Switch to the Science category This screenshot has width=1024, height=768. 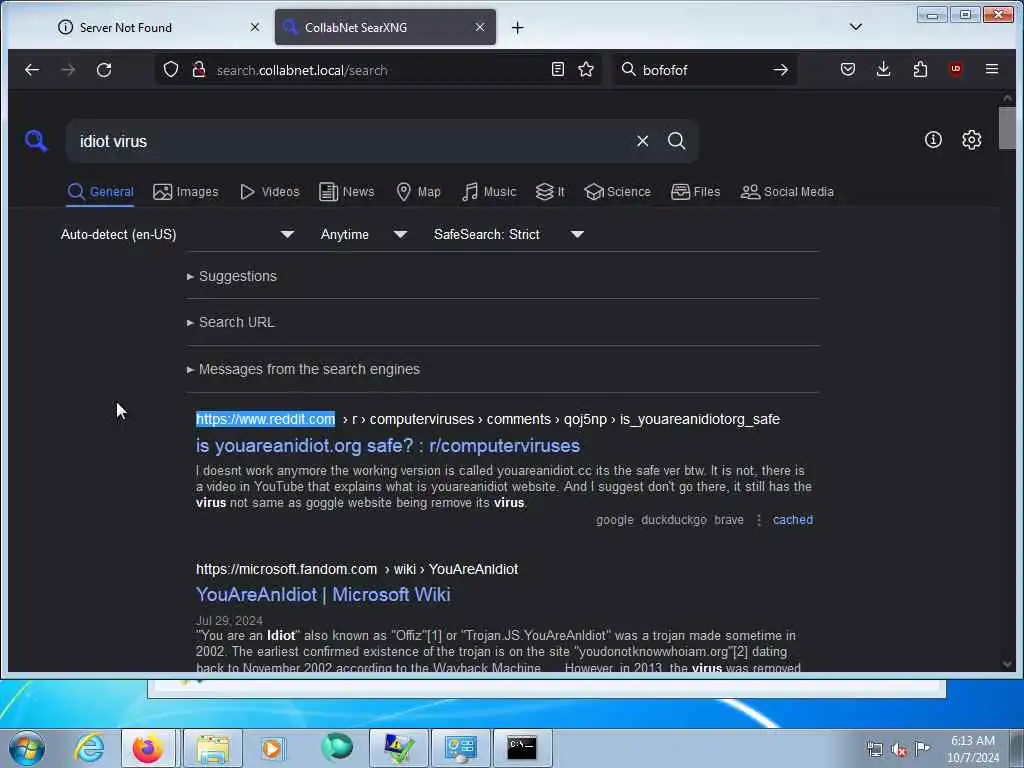pyautogui.click(x=618, y=192)
